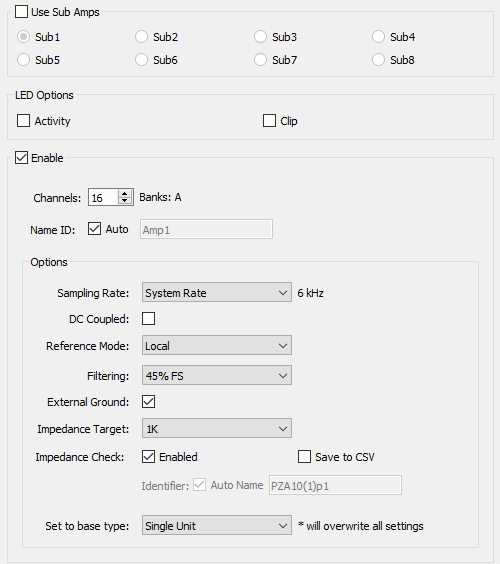
Task: Increase Channels with up arrow
Action: coord(124,194)
